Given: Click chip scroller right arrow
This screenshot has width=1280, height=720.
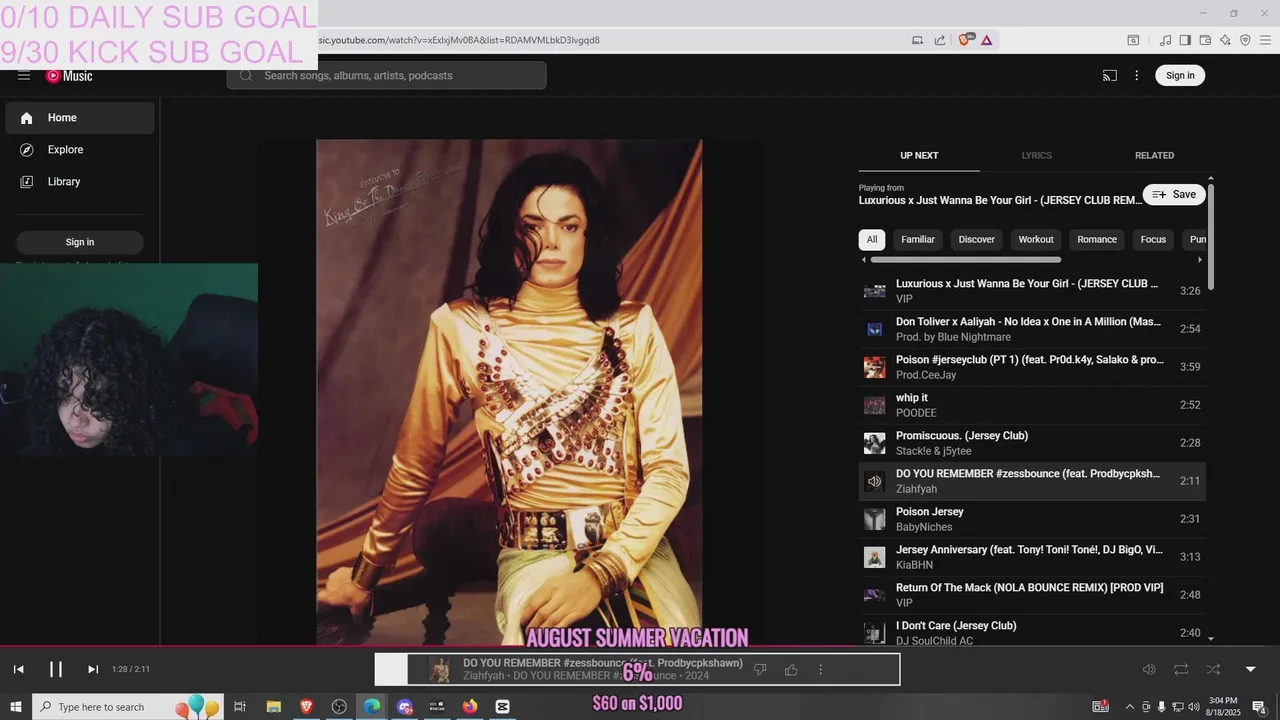Looking at the screenshot, I should coord(1200,260).
